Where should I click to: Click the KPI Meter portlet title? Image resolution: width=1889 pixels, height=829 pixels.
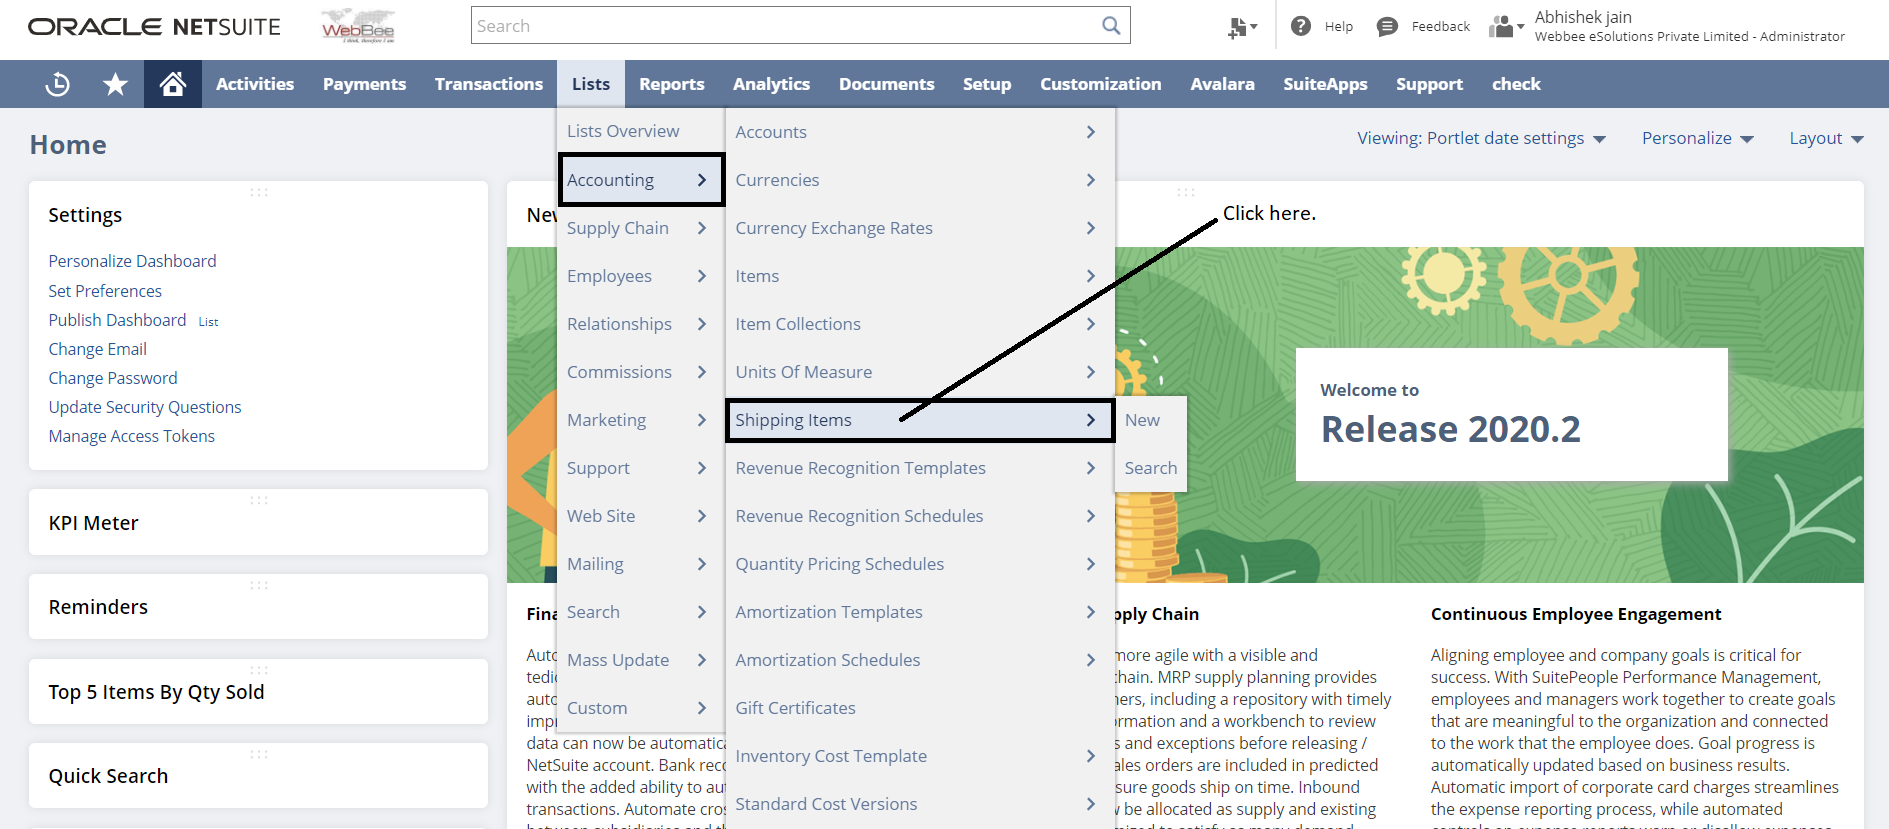(x=94, y=523)
